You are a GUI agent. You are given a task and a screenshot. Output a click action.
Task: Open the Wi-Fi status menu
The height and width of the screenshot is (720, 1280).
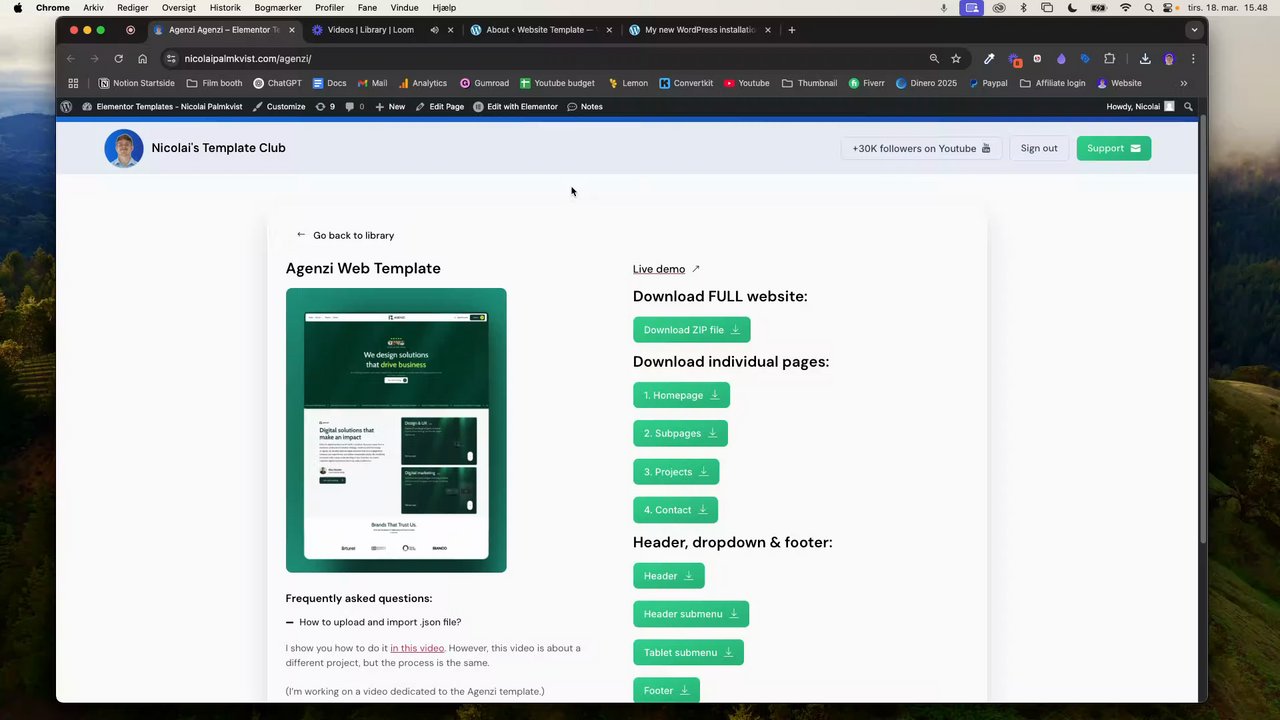(x=1125, y=7)
